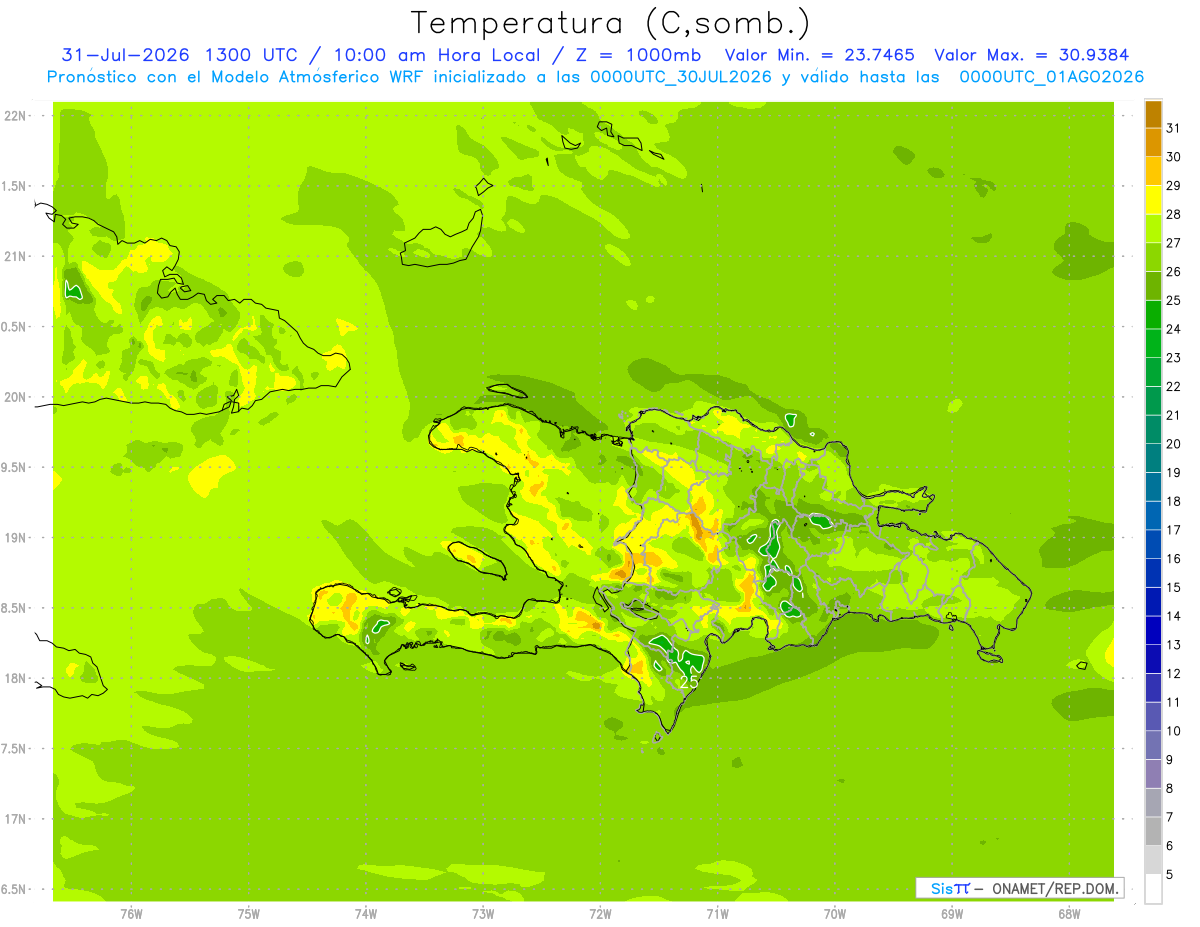Click the '71W' longitude label
The height and width of the screenshot is (927, 1200).
click(x=717, y=913)
